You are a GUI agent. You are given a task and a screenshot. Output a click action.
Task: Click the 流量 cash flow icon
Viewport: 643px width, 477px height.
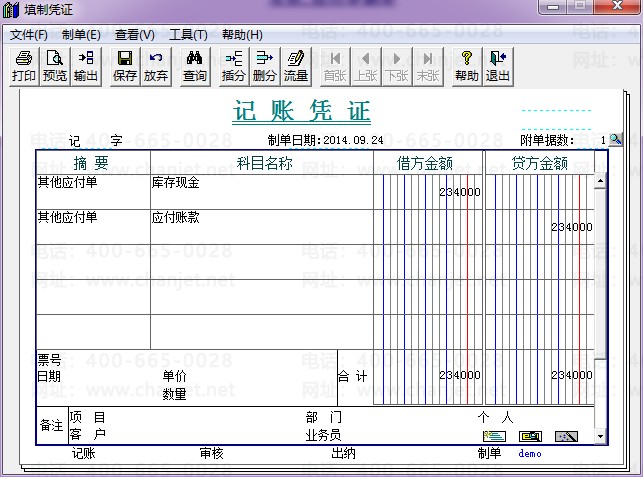pyautogui.click(x=296, y=66)
